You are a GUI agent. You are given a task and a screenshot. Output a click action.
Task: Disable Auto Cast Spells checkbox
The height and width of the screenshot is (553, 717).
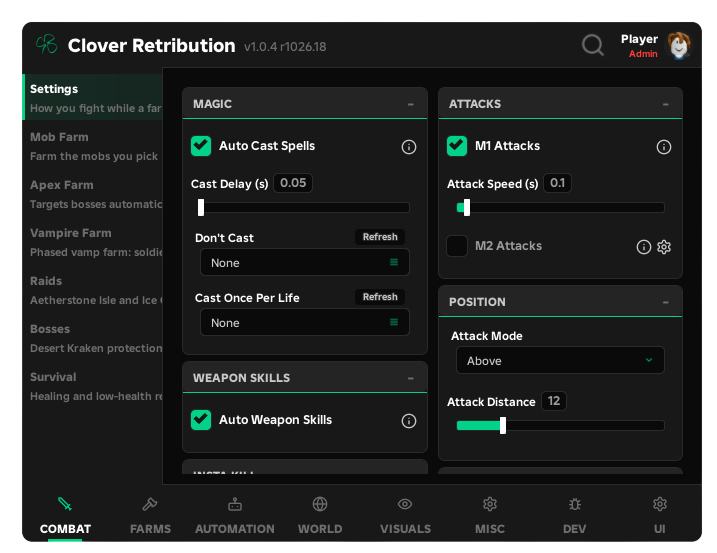201,146
